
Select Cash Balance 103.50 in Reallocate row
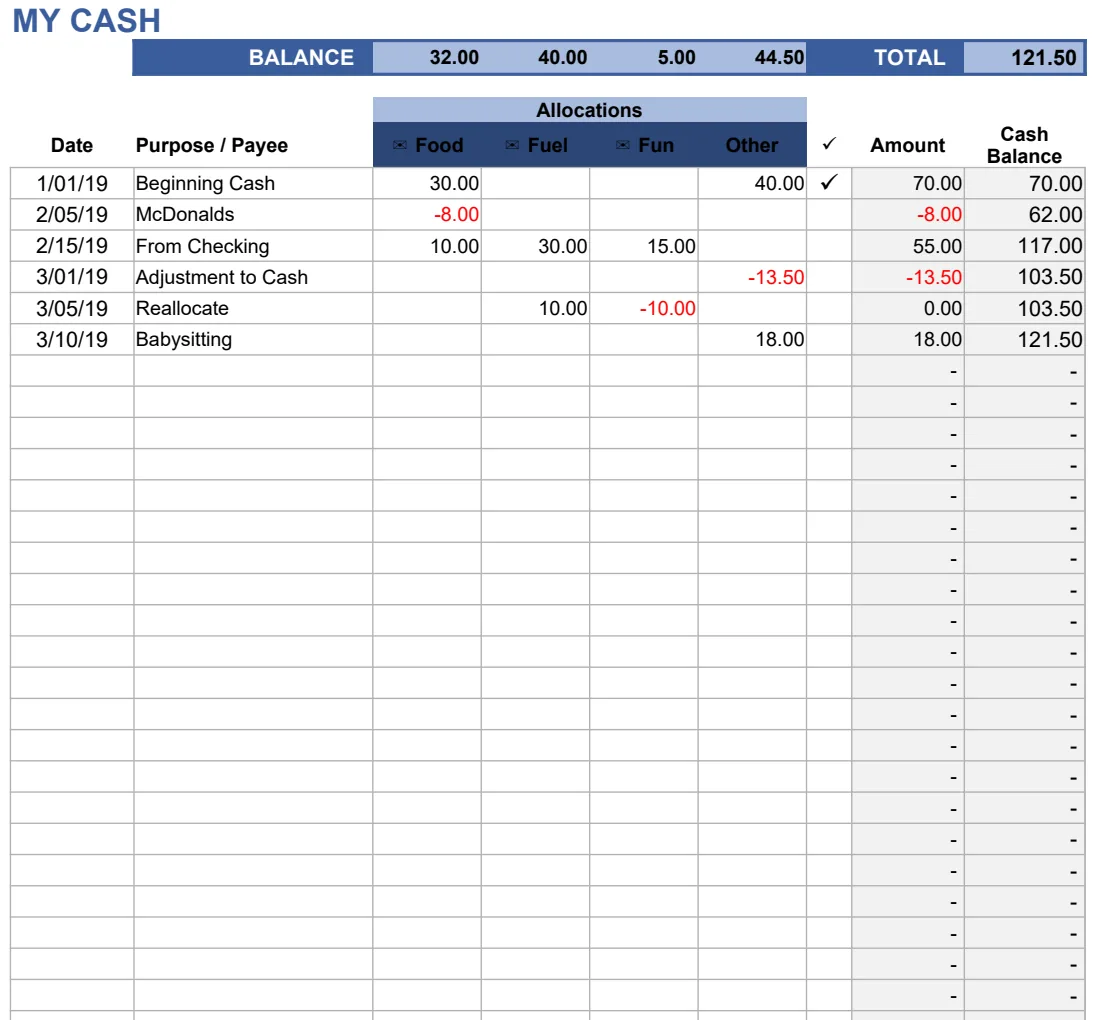point(1024,308)
